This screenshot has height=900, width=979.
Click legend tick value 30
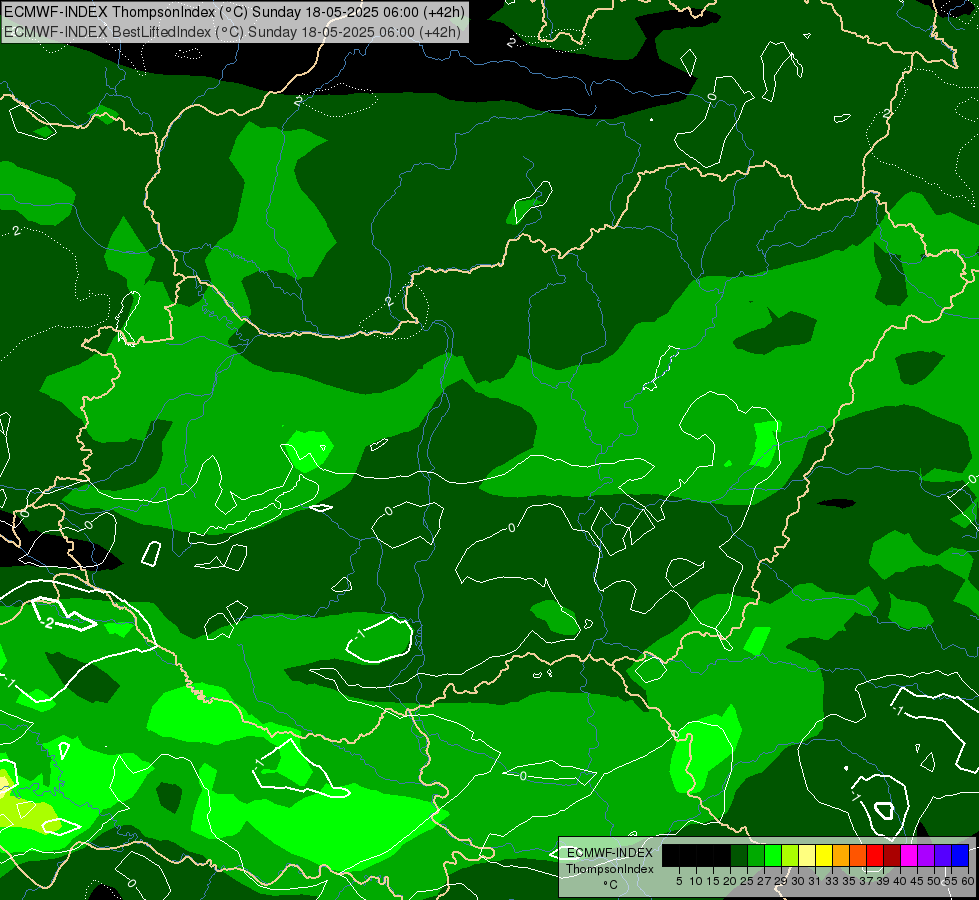pyautogui.click(x=798, y=881)
